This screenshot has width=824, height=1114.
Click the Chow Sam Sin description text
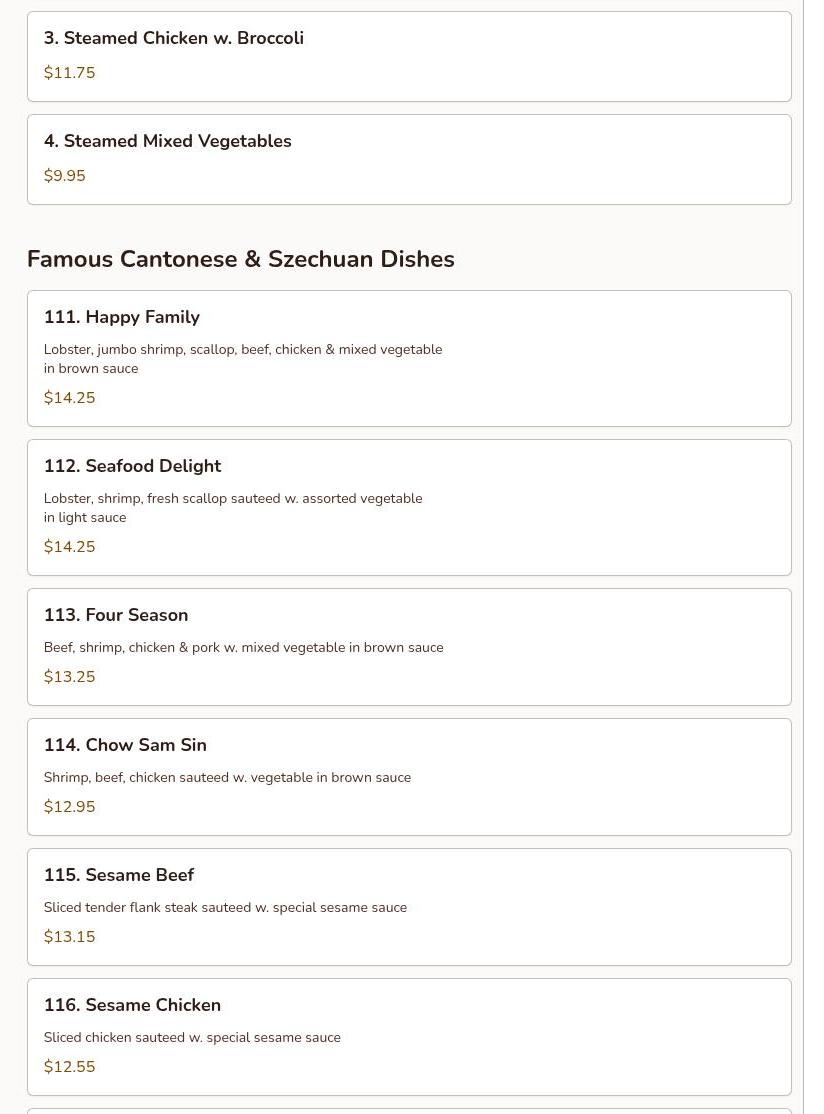click(x=227, y=777)
